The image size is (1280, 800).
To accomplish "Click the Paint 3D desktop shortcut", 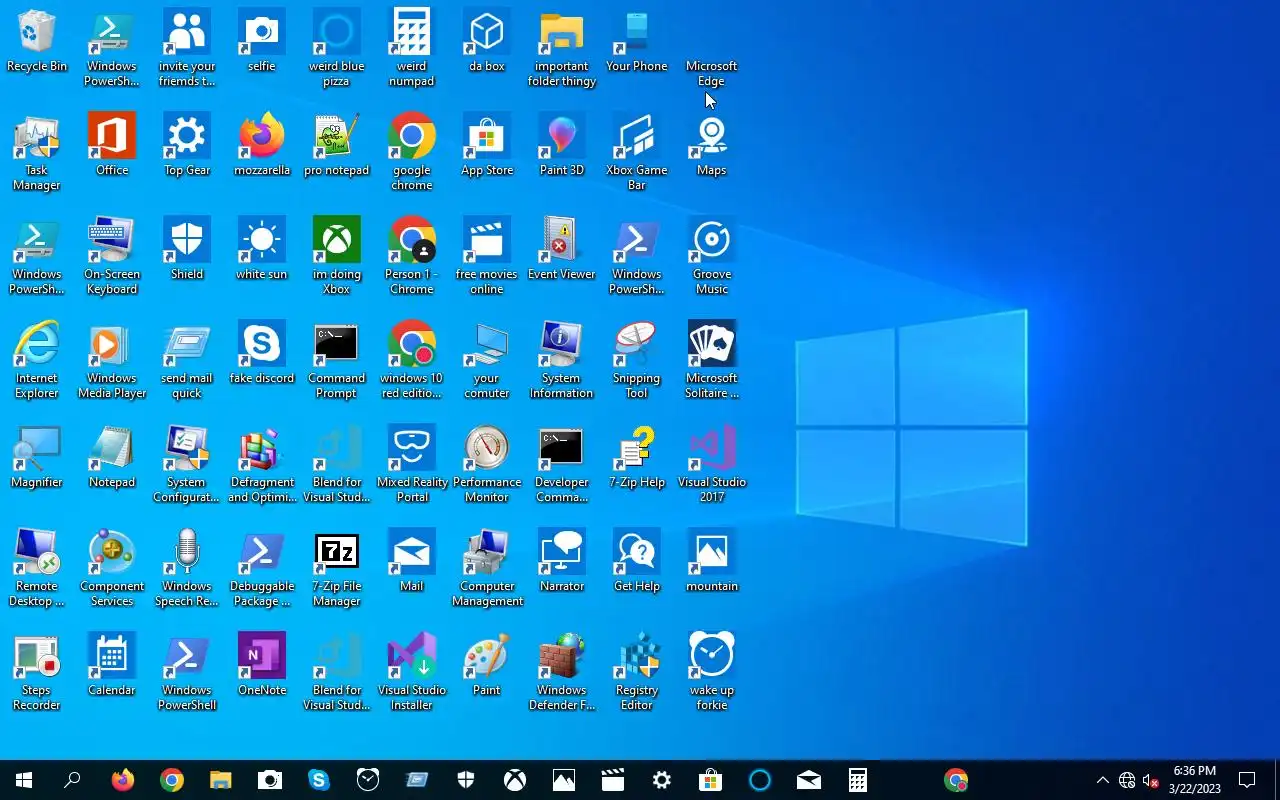I will click(562, 145).
